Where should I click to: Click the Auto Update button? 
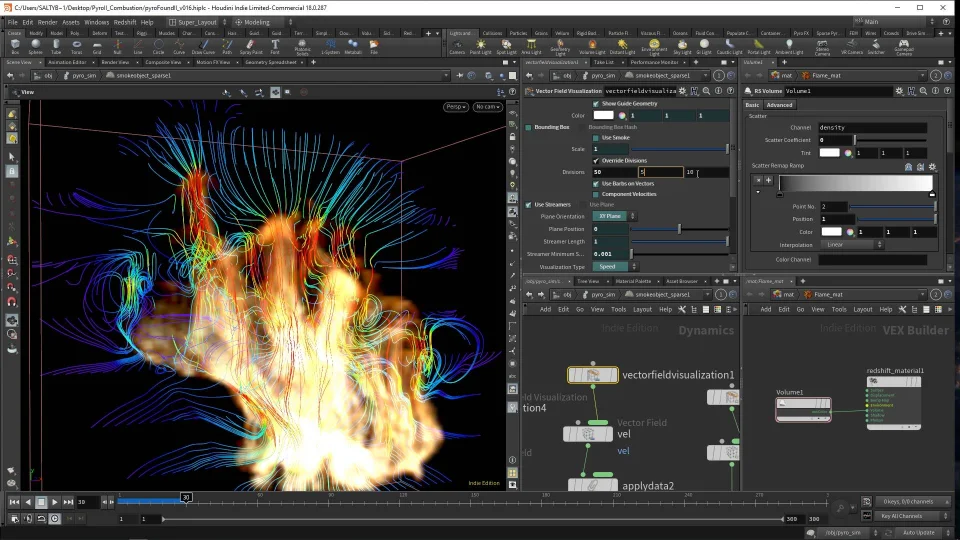pyautogui.click(x=918, y=532)
